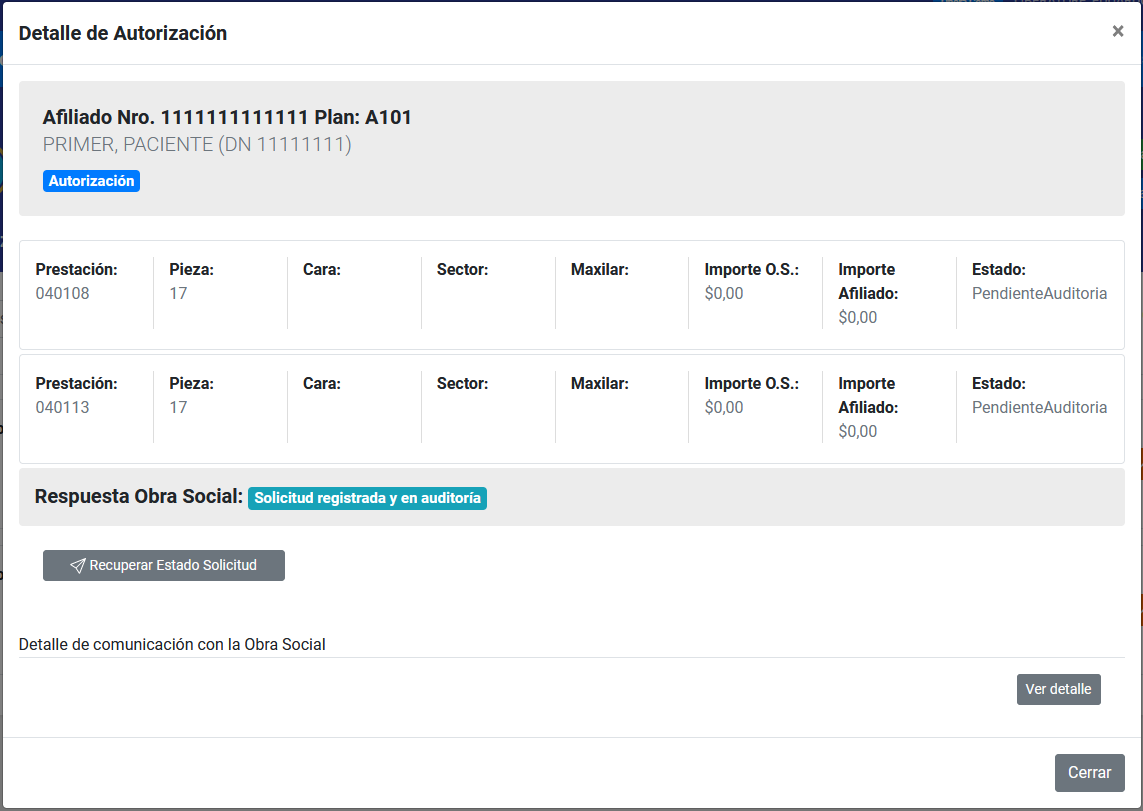Select PendienteAuditoria status of prestación 040113
This screenshot has height=811, width=1143.
click(1039, 407)
